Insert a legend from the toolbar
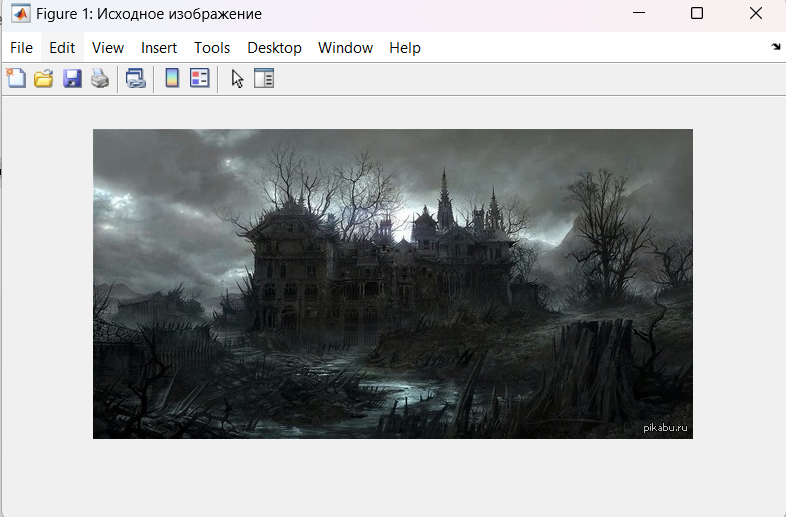This screenshot has height=517, width=786. click(x=200, y=78)
